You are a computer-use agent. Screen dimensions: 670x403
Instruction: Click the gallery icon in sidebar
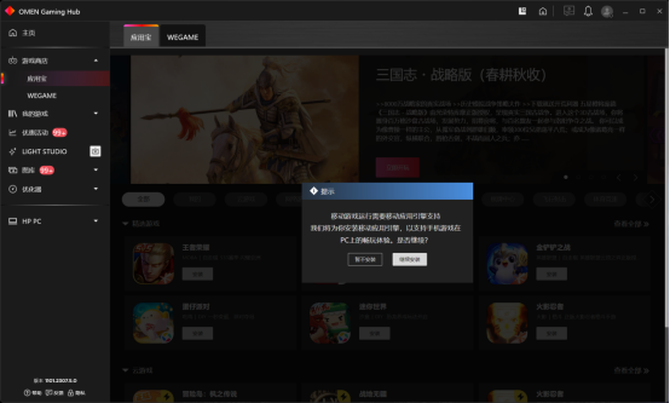[x=13, y=170]
